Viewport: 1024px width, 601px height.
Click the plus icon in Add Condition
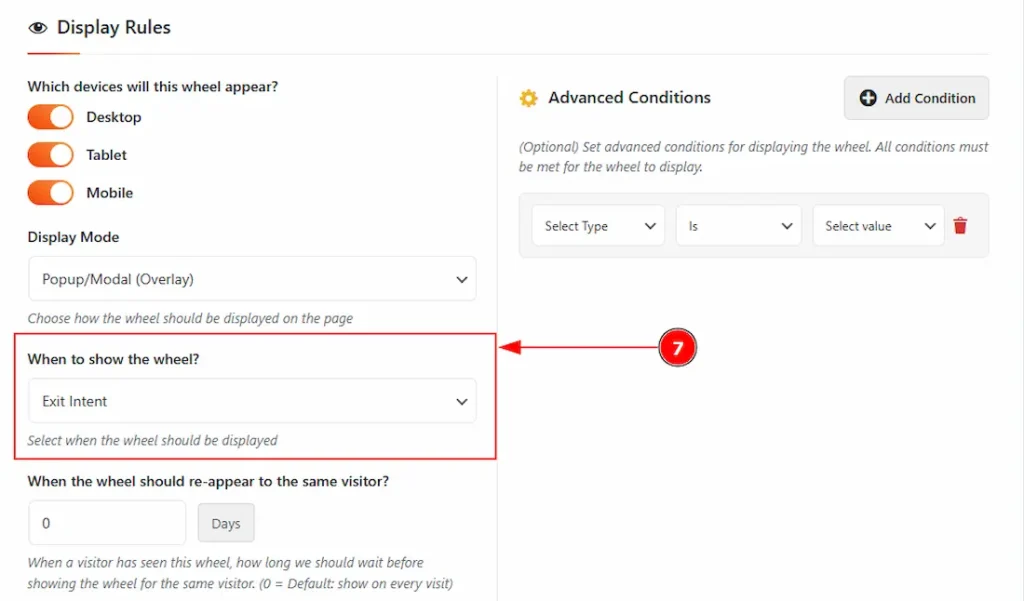coord(868,98)
